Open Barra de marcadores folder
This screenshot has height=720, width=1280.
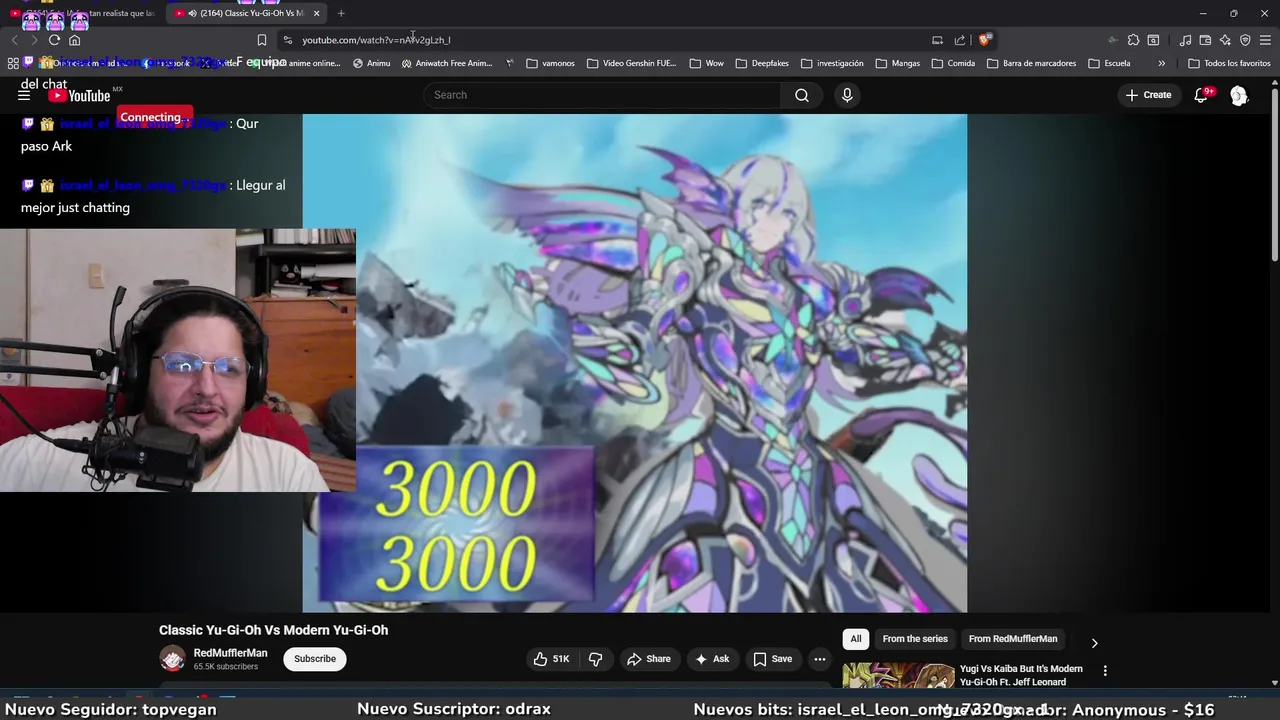[x=1031, y=63]
